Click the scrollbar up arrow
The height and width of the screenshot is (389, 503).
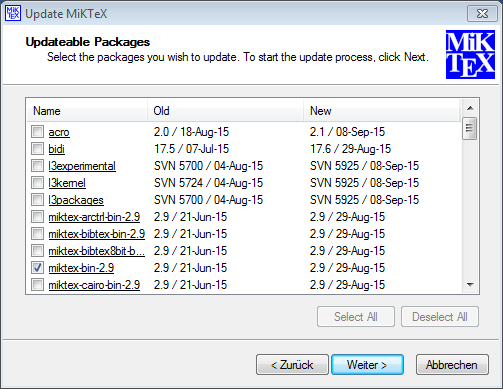tap(470, 108)
